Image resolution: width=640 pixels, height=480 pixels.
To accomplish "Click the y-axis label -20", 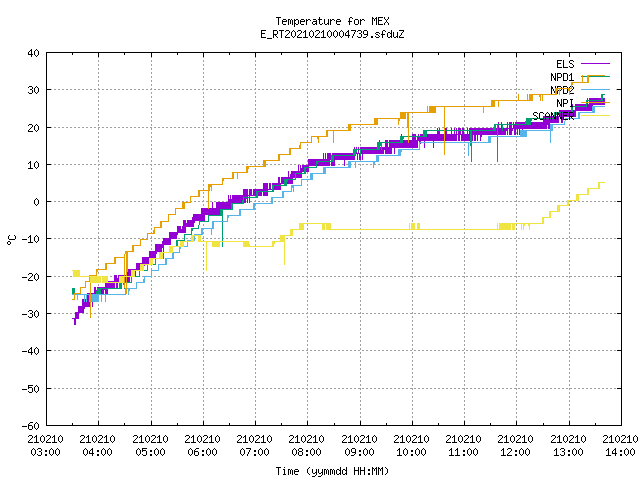I will [31, 277].
